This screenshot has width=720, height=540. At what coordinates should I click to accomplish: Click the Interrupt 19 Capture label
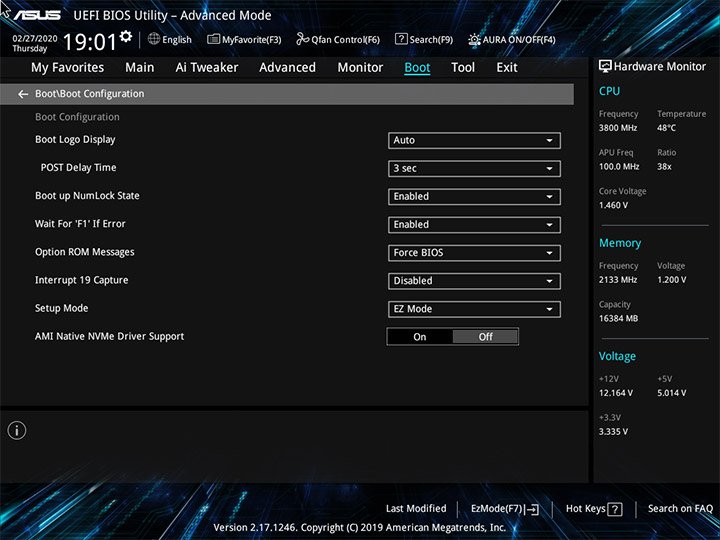(x=81, y=280)
